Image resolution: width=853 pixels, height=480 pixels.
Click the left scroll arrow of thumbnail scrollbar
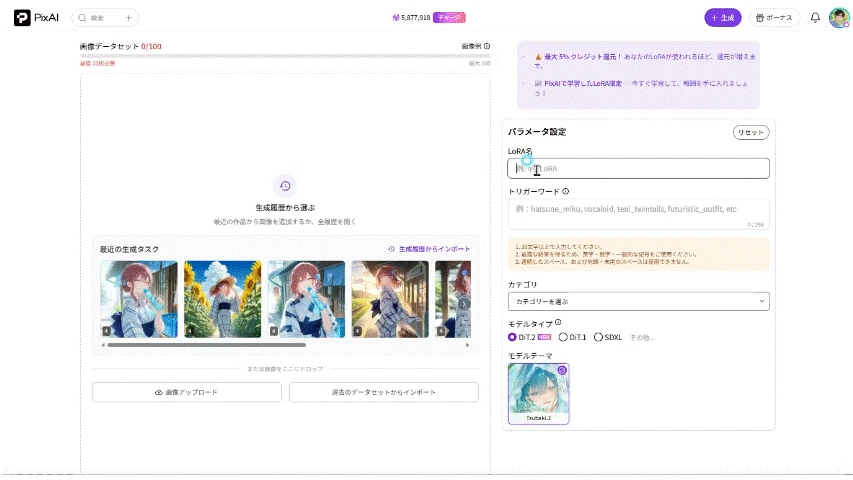(x=103, y=345)
